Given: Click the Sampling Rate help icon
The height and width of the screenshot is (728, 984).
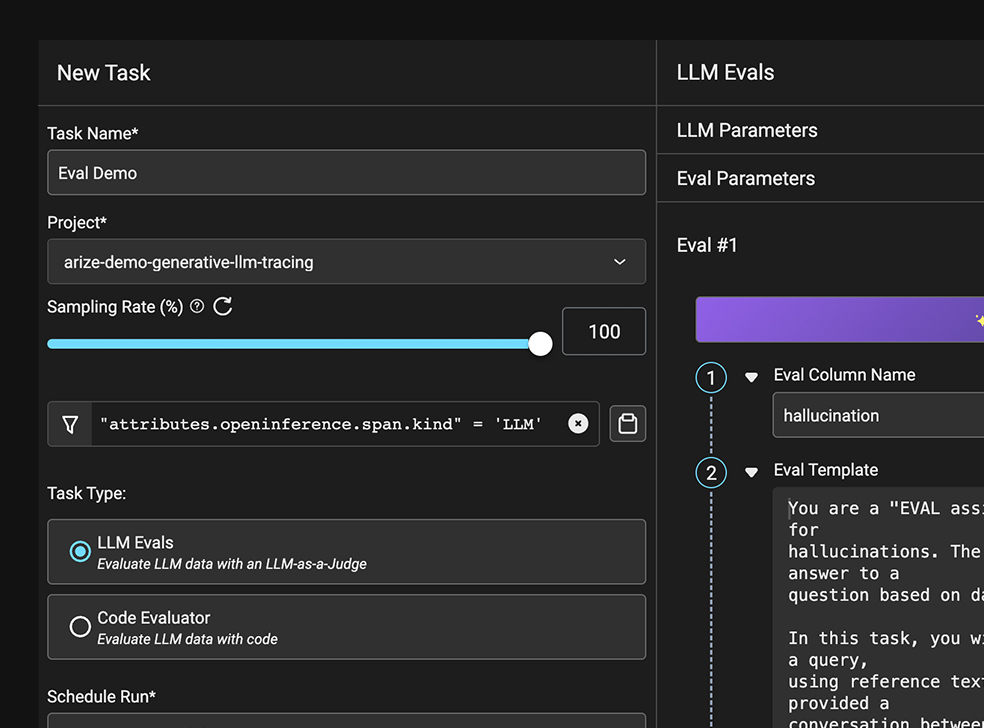Looking at the screenshot, I should point(197,307).
